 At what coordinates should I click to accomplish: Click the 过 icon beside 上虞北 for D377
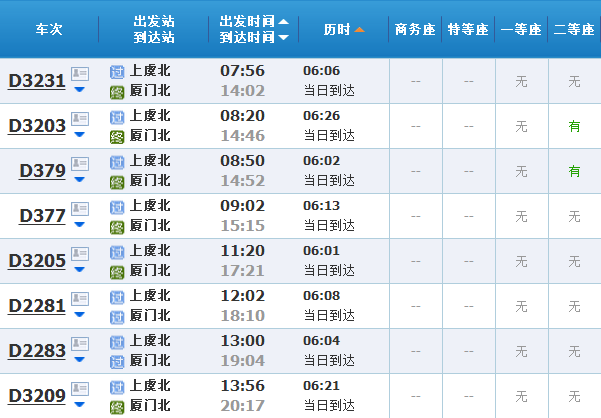(117, 207)
